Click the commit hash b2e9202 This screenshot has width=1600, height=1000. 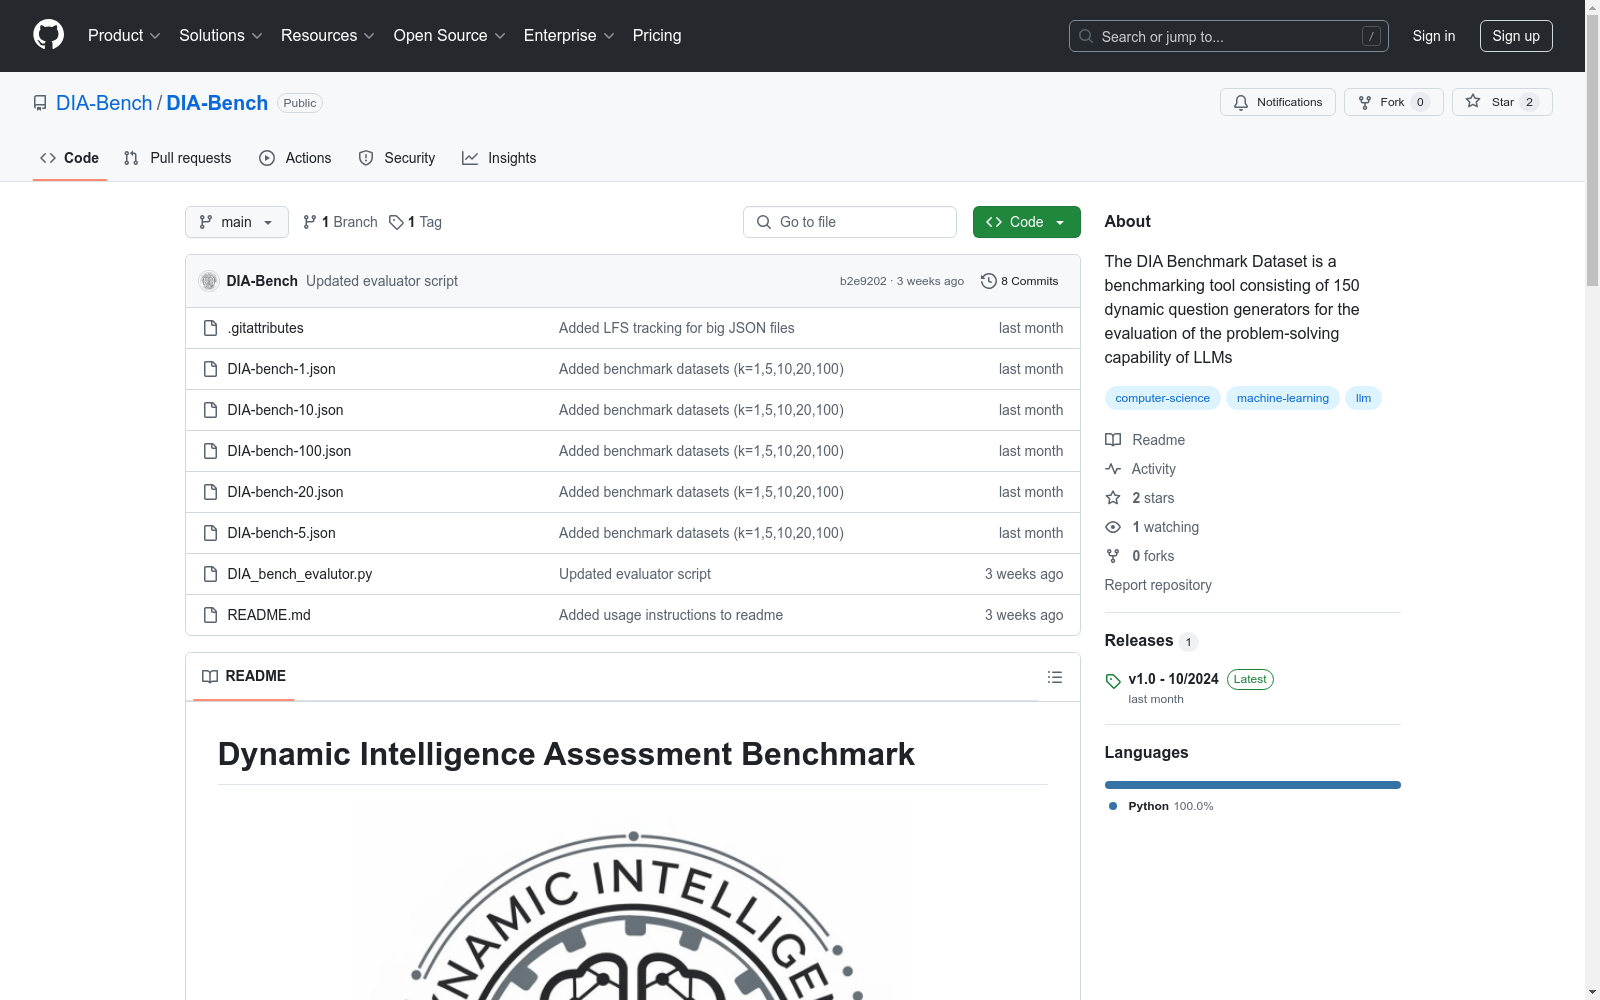point(863,281)
